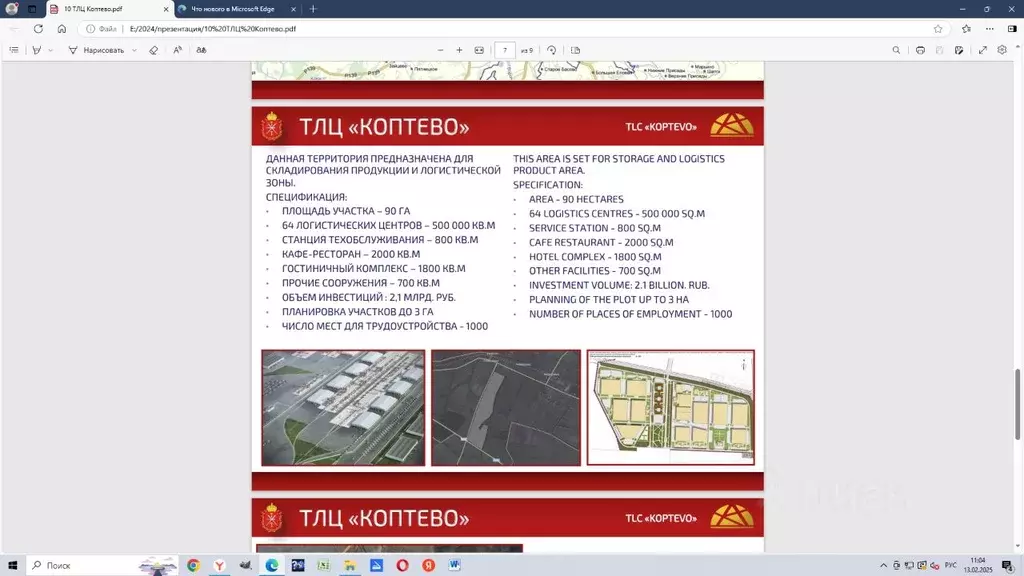Viewport: 1024px width, 576px height.
Task: Open the PDF table of contents sidebar
Action: (14, 50)
